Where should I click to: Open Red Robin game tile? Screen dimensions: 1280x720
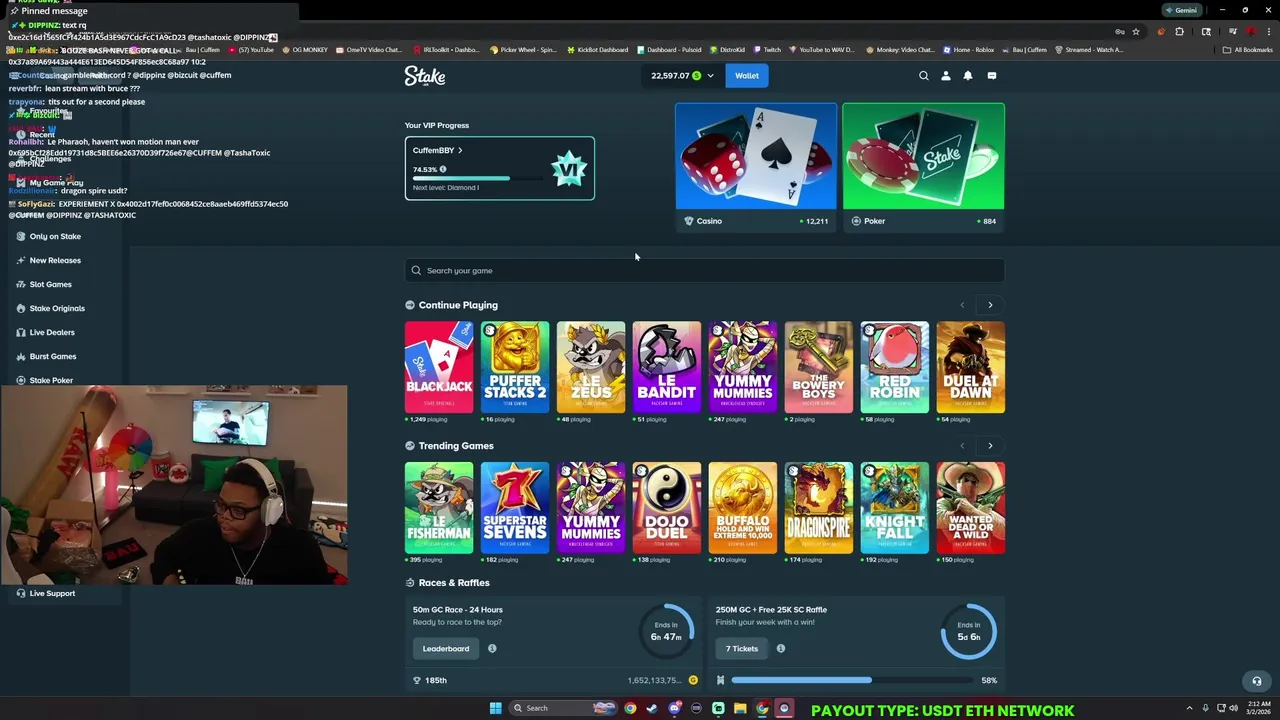(x=895, y=367)
